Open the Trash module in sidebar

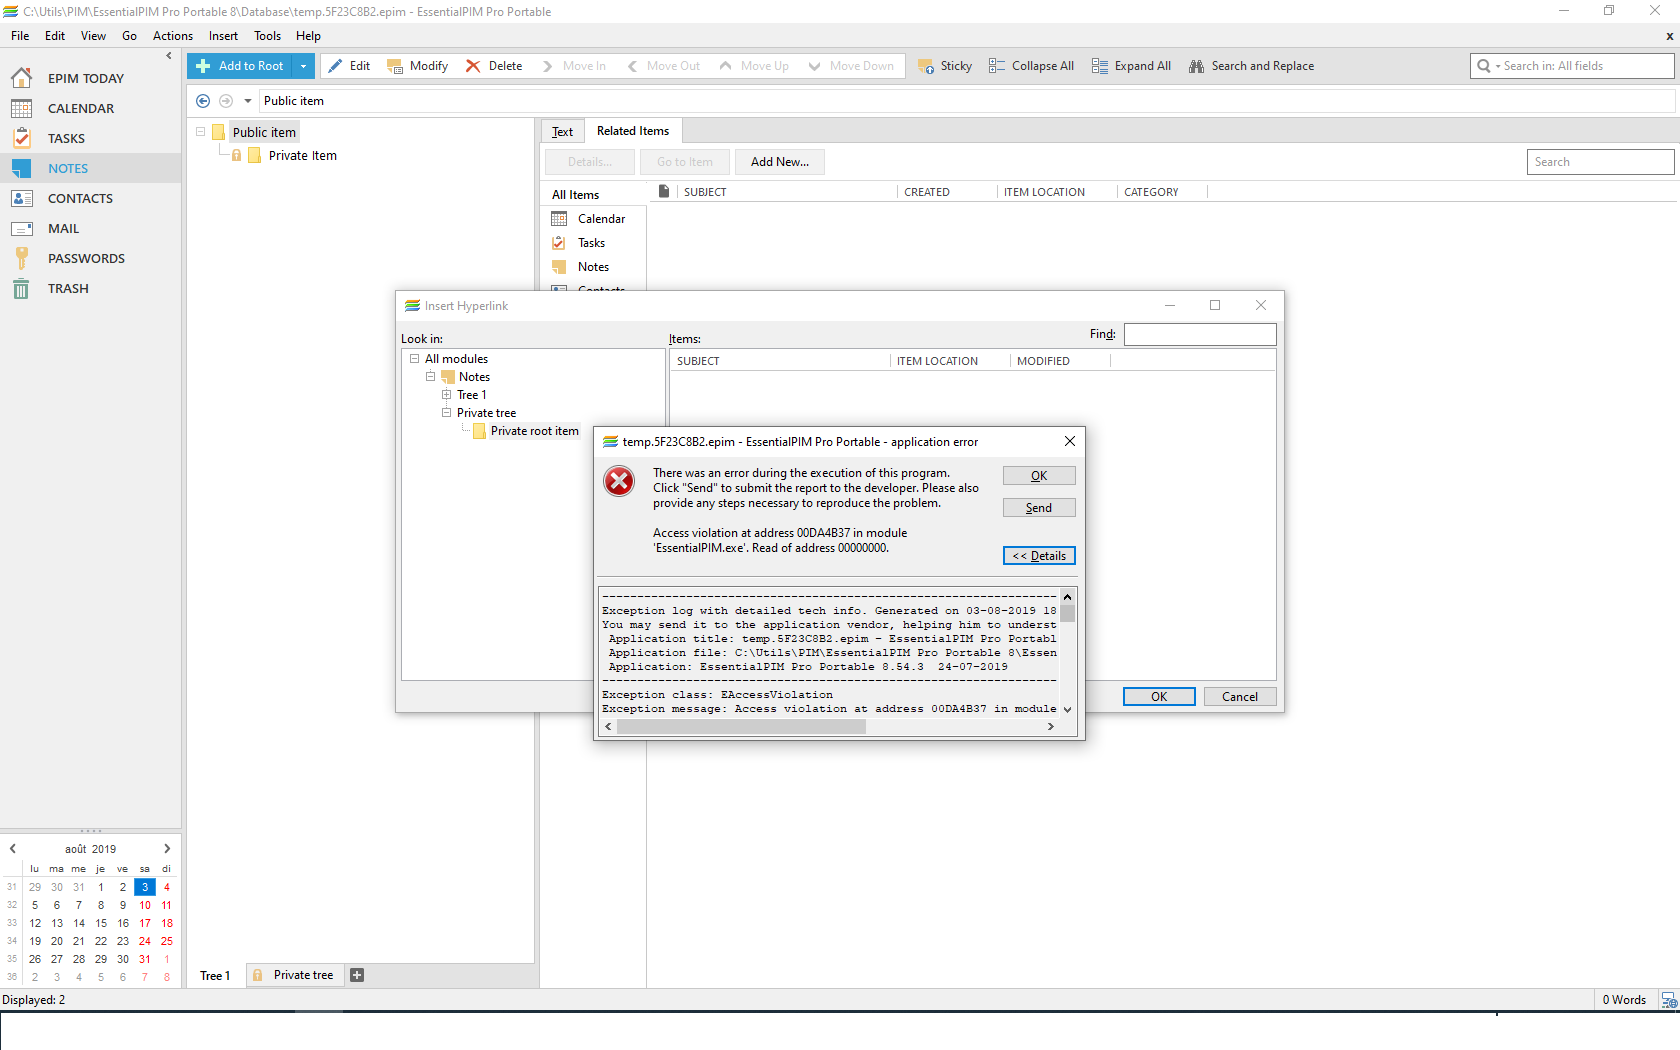coord(68,288)
